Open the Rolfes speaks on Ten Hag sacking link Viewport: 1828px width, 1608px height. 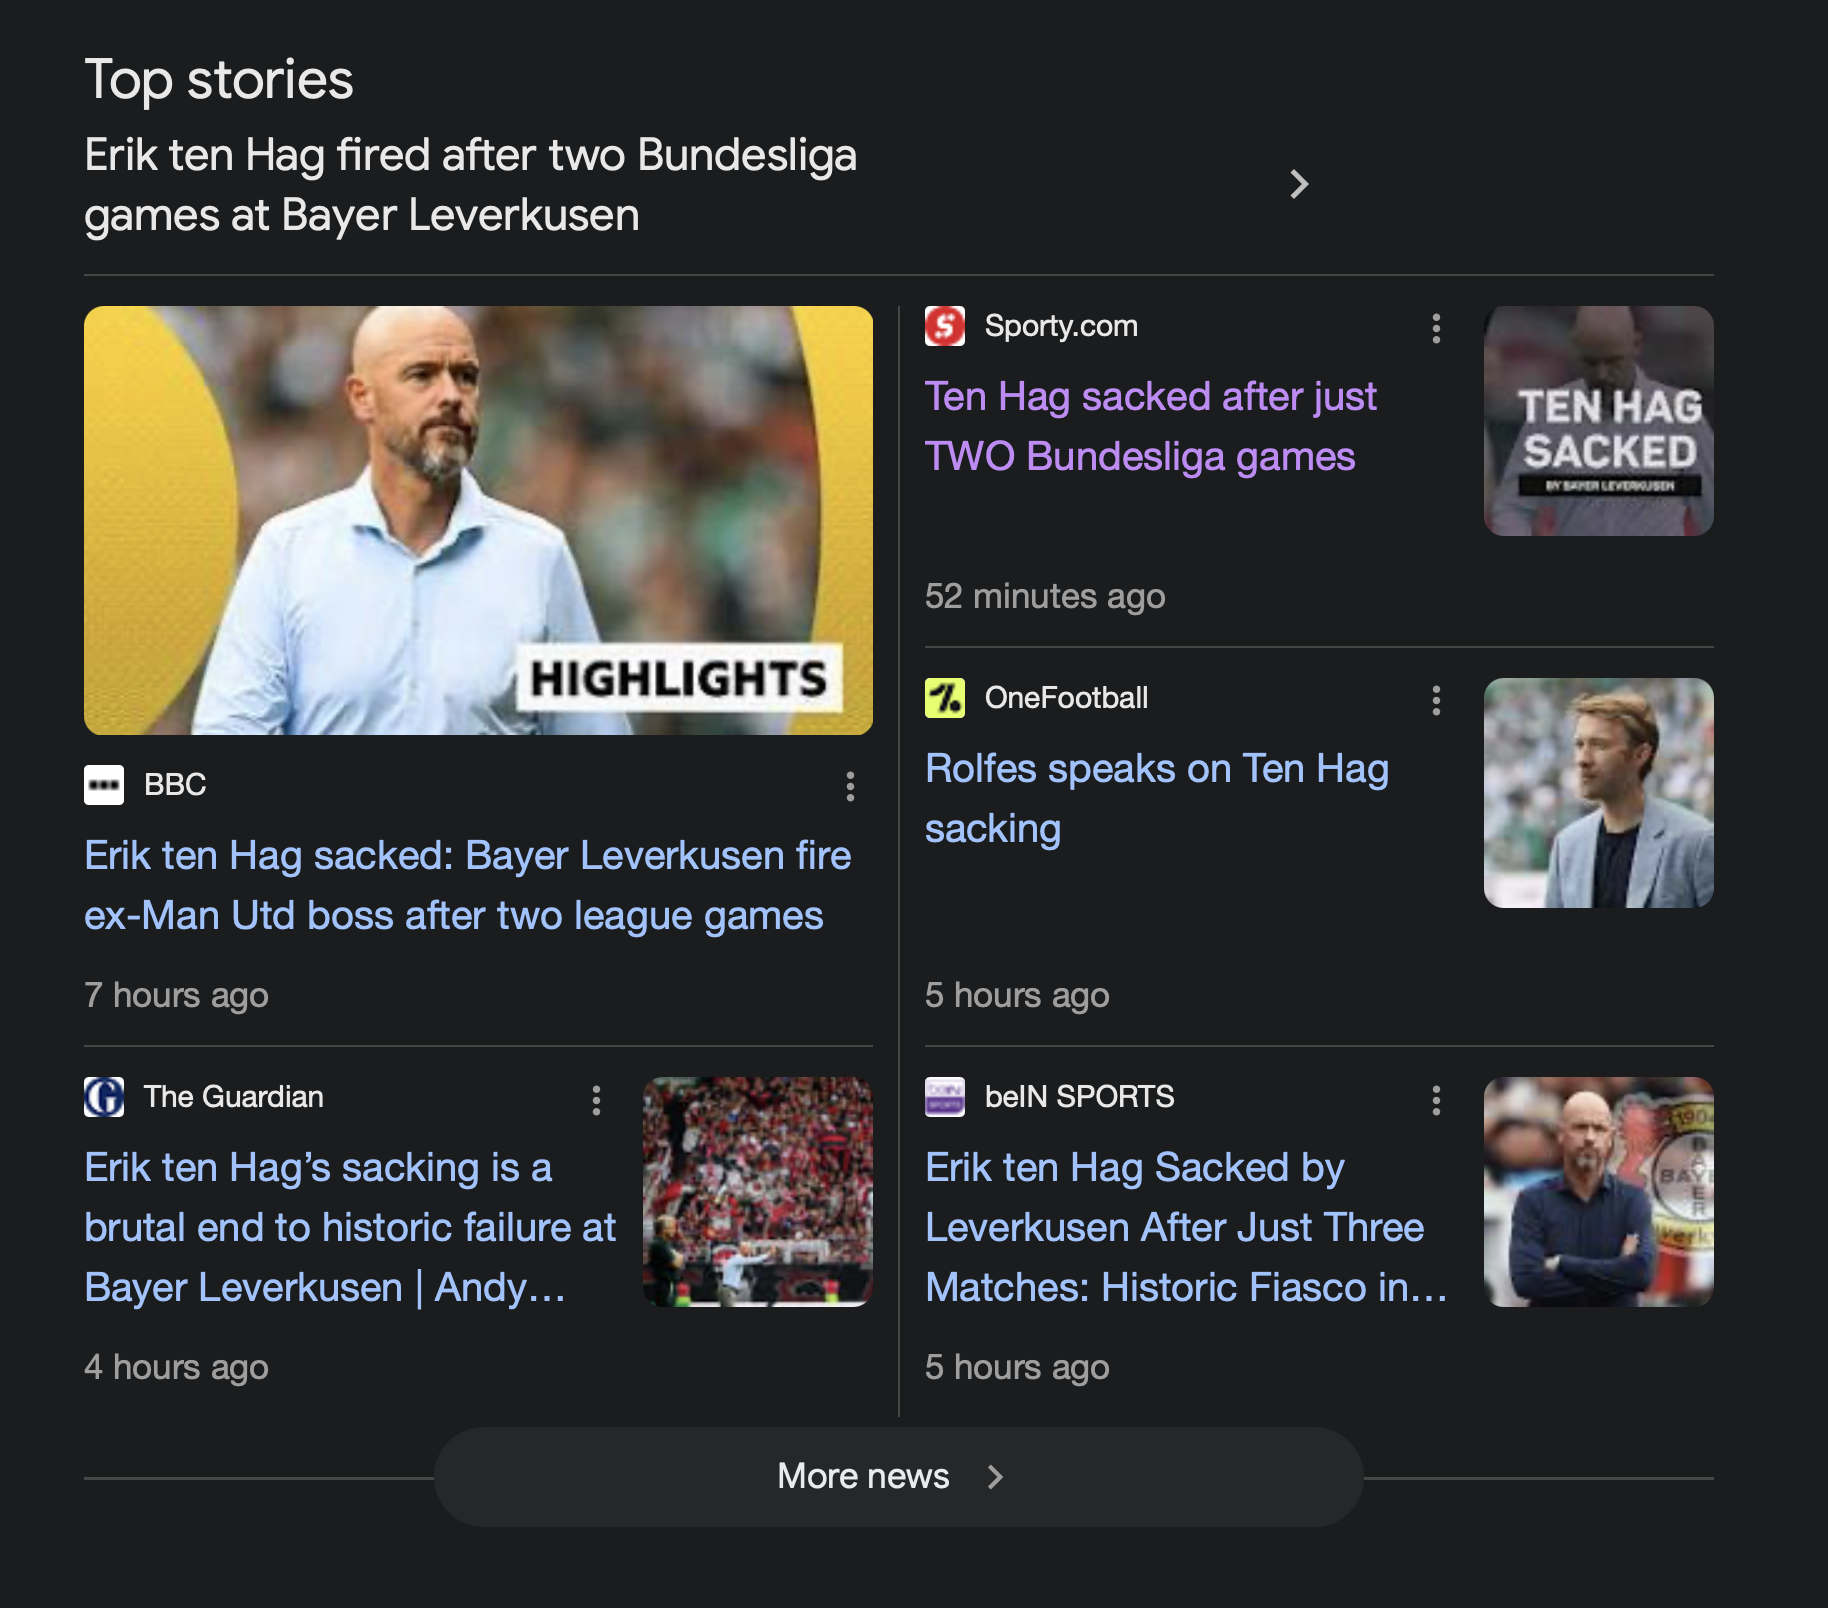pos(1157,798)
